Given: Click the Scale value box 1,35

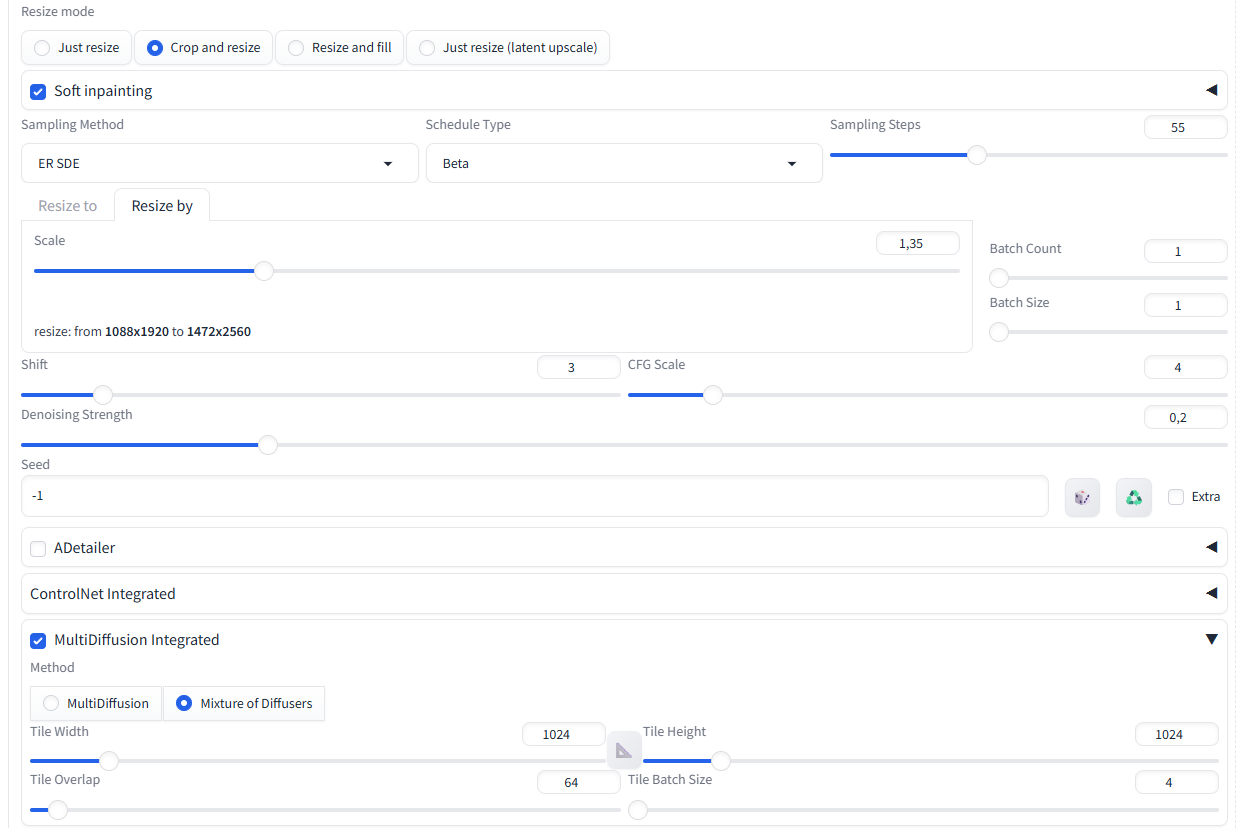Looking at the screenshot, I should pos(918,243).
